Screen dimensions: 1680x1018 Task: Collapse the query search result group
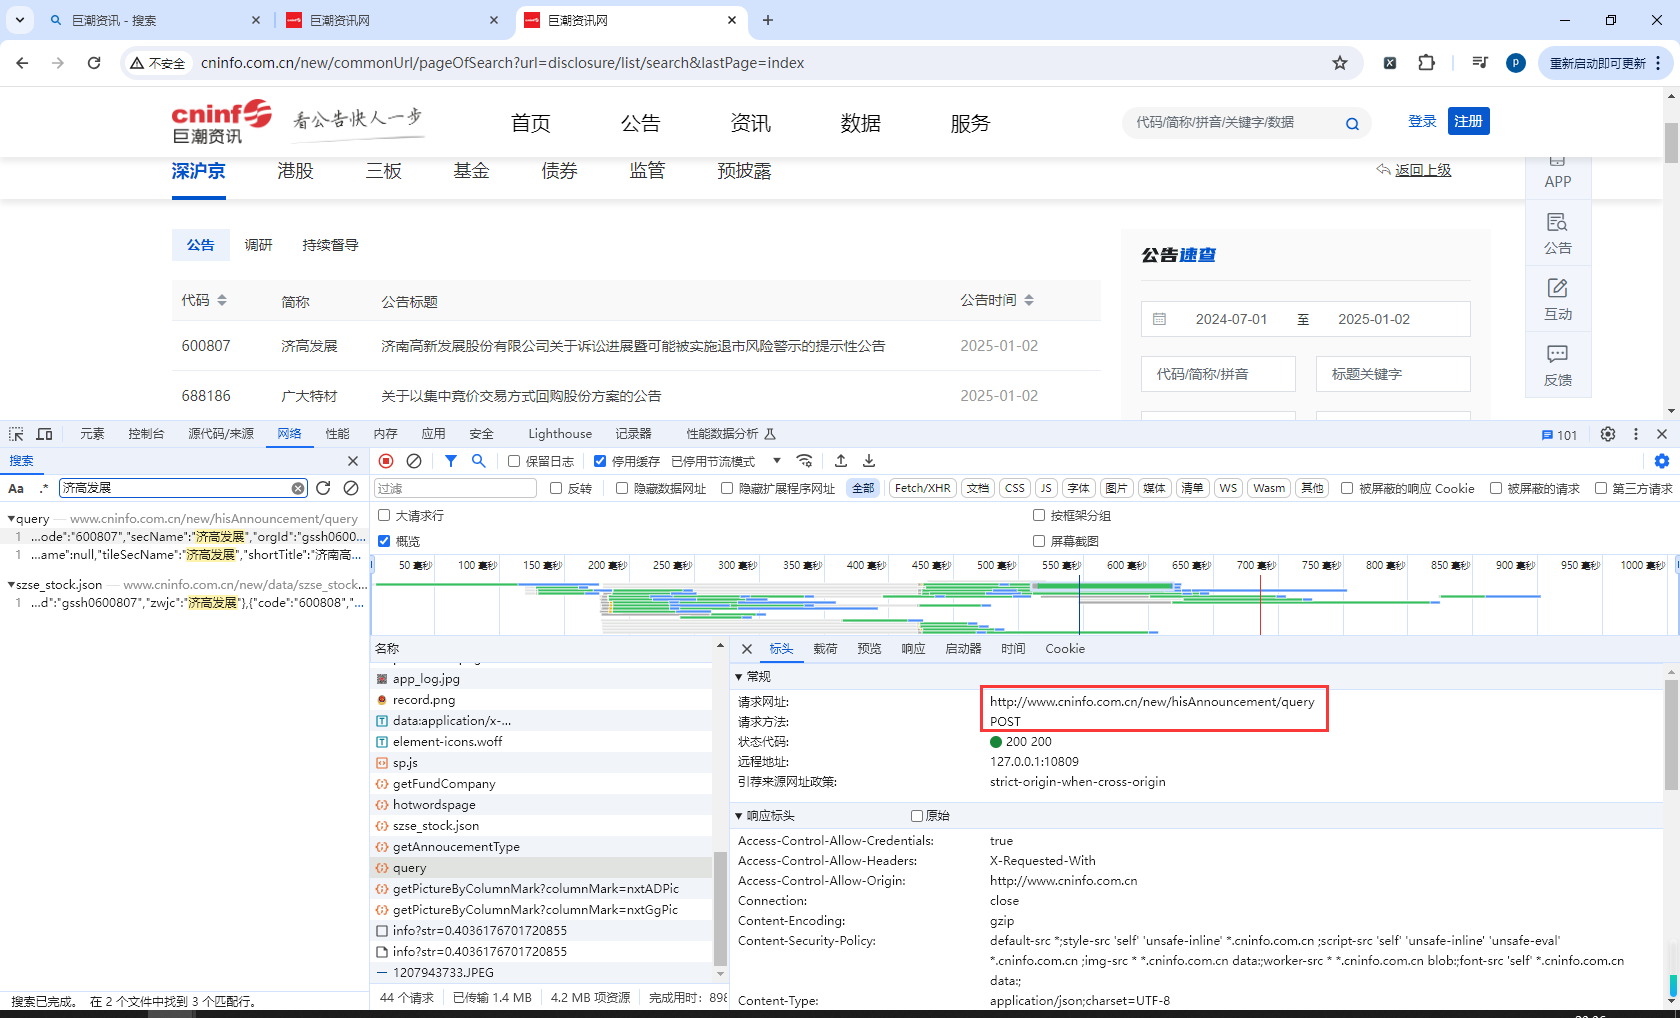11,519
